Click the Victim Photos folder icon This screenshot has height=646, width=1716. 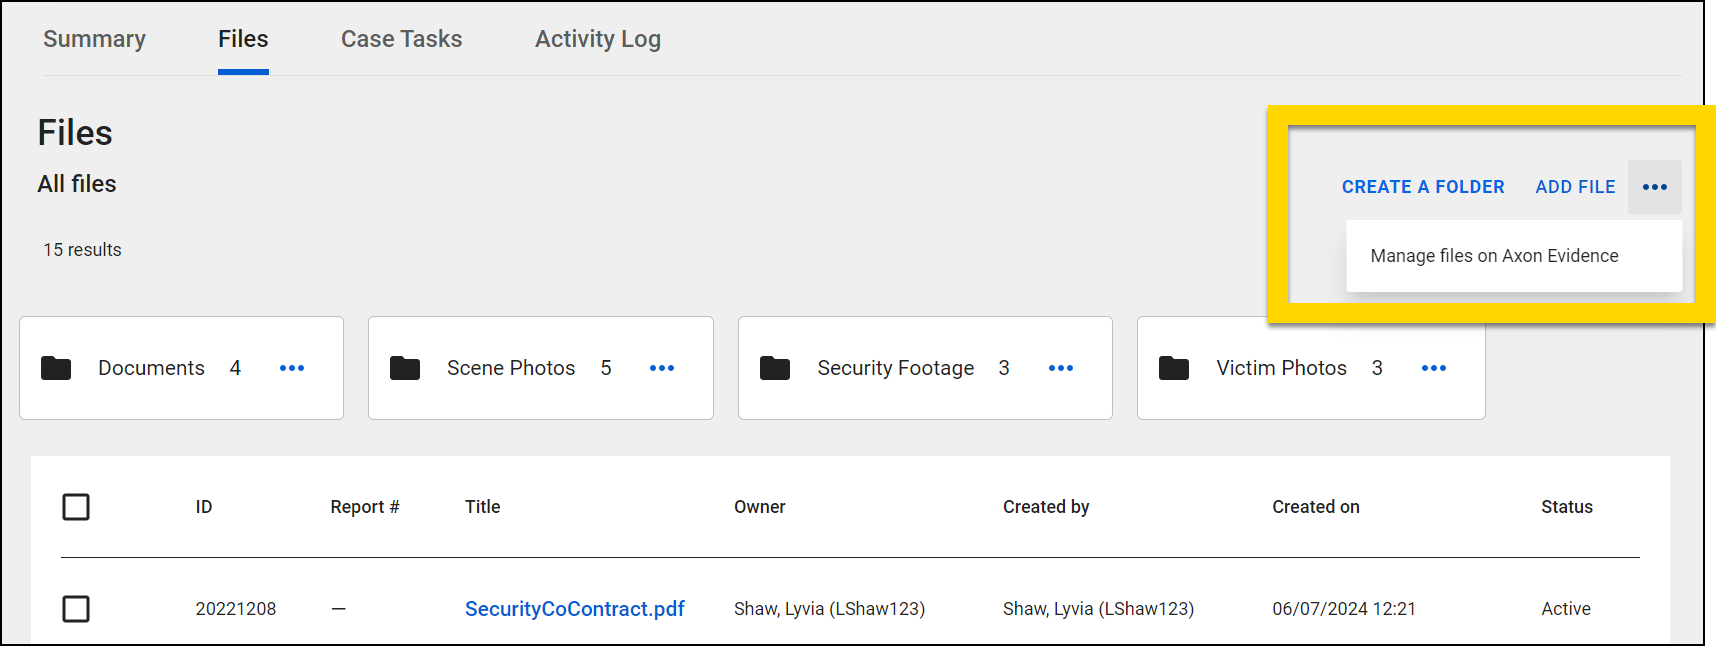tap(1175, 368)
